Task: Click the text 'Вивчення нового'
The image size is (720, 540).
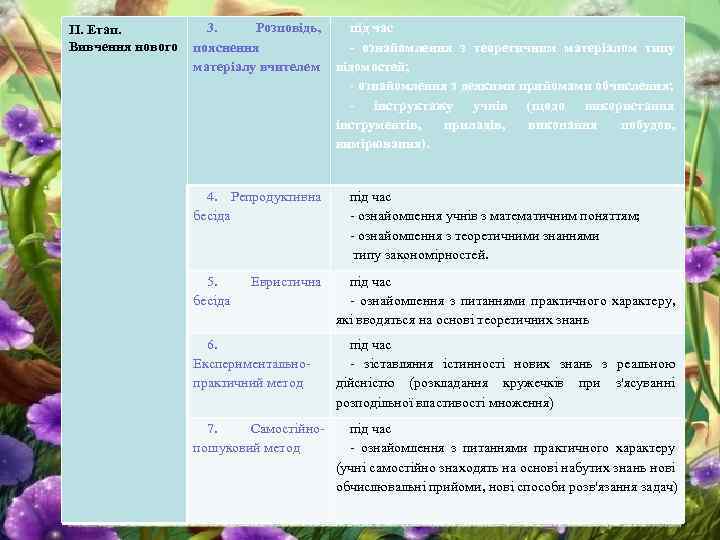Action: 123,47
